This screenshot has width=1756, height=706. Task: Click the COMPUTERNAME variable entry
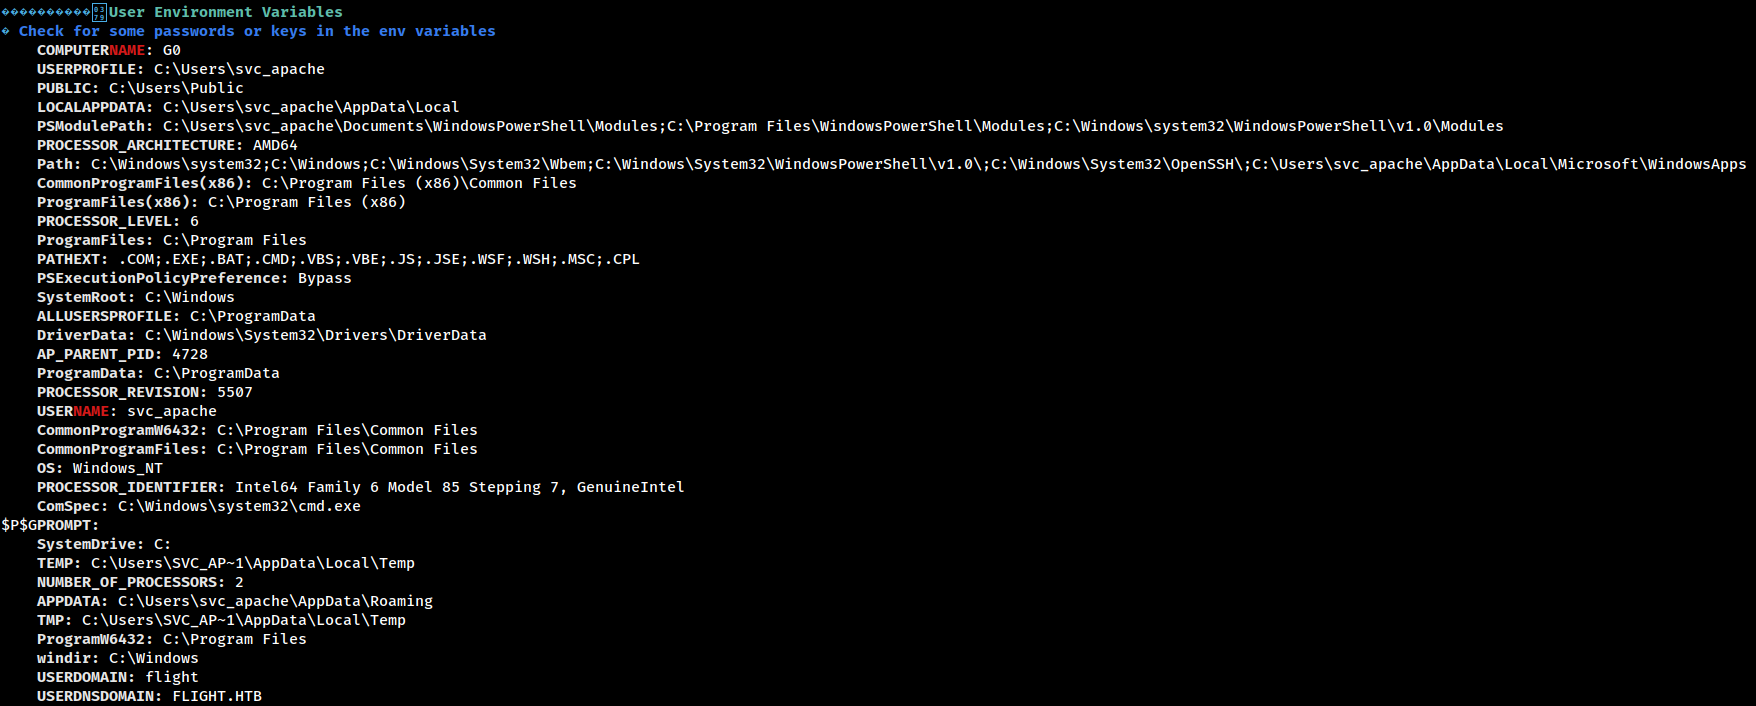click(x=109, y=50)
